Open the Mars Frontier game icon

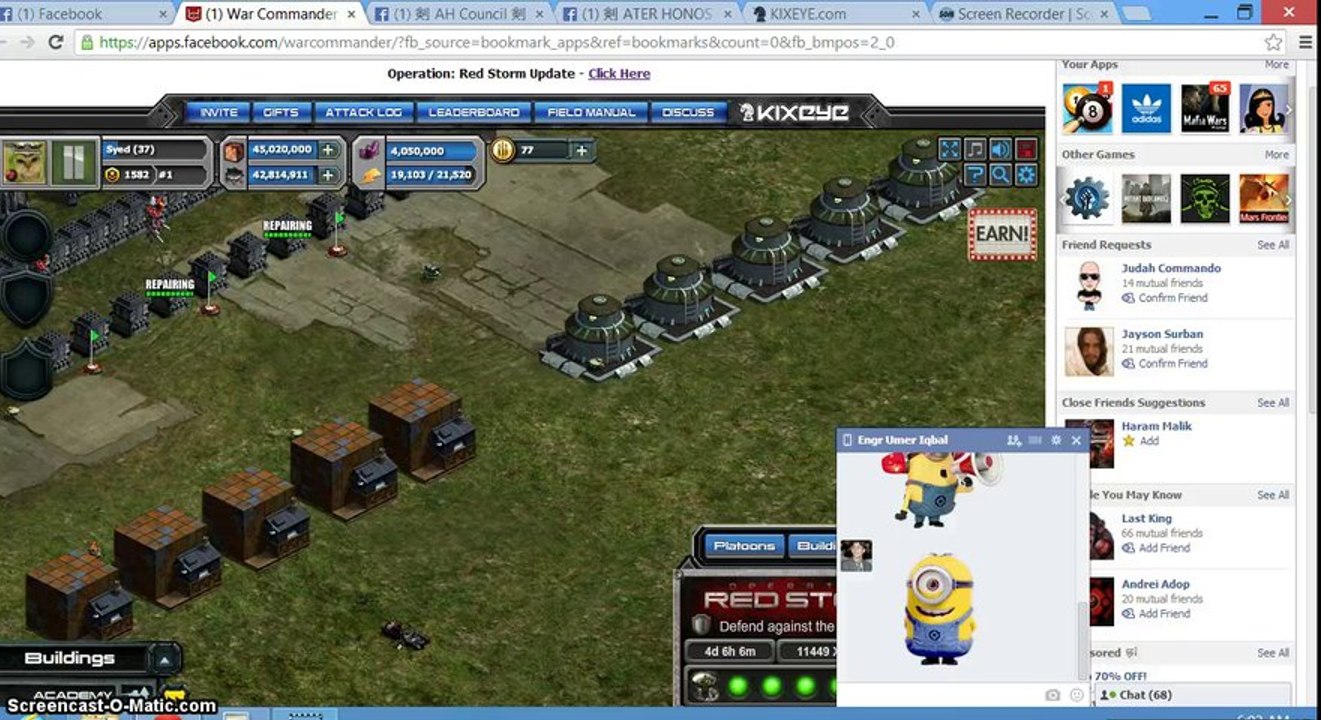(1264, 198)
